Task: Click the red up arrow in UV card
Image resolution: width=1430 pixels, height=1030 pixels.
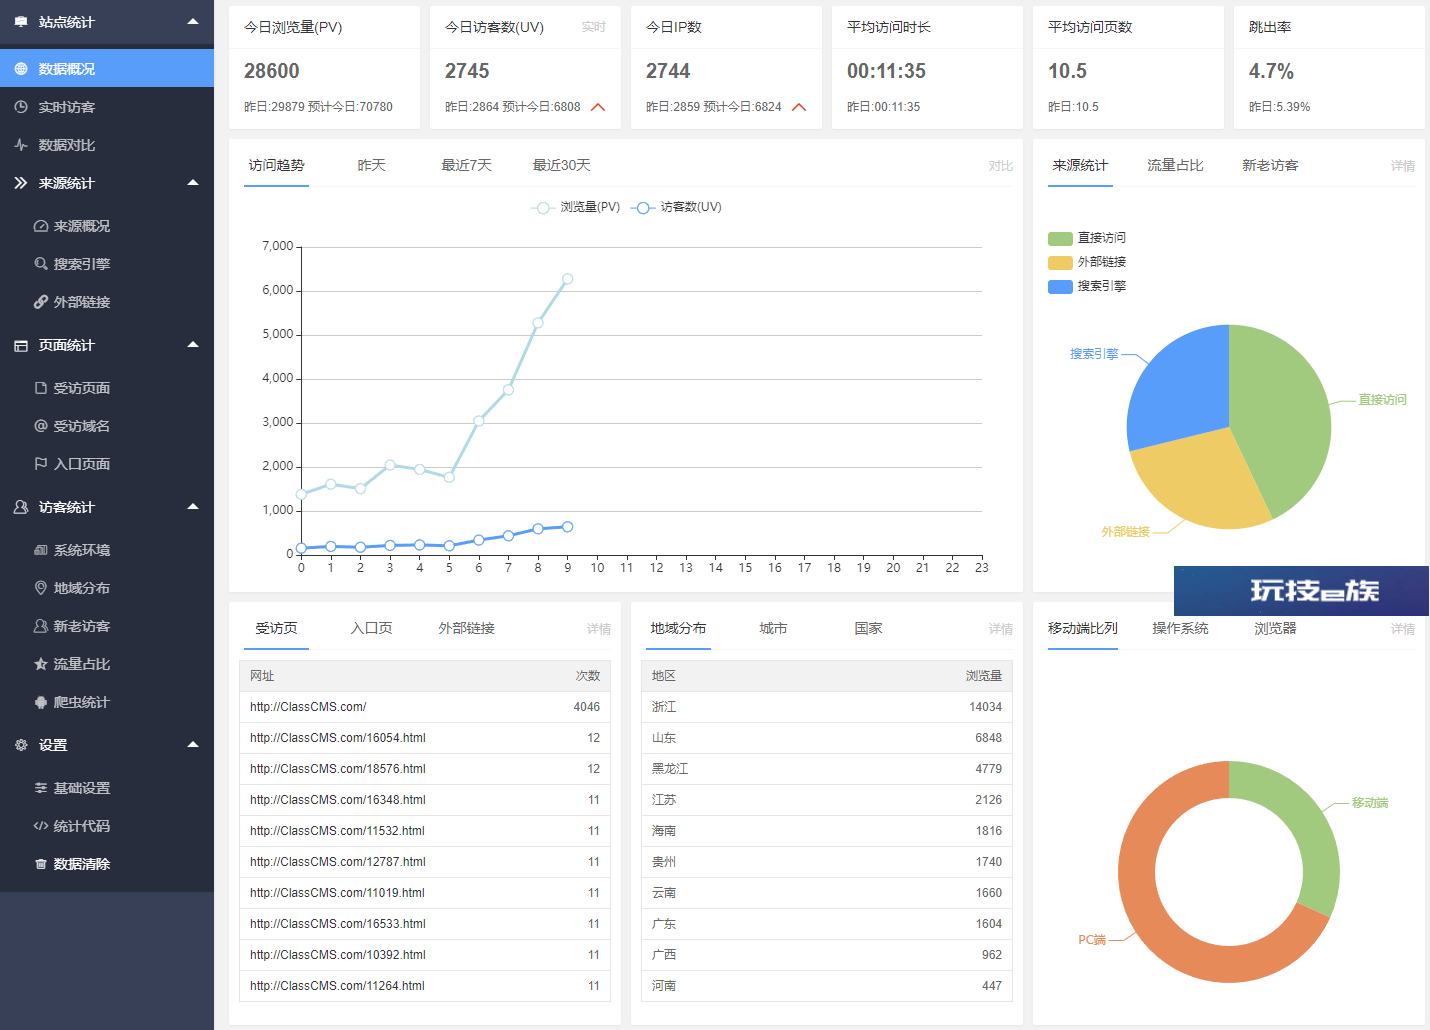Action: [x=598, y=107]
